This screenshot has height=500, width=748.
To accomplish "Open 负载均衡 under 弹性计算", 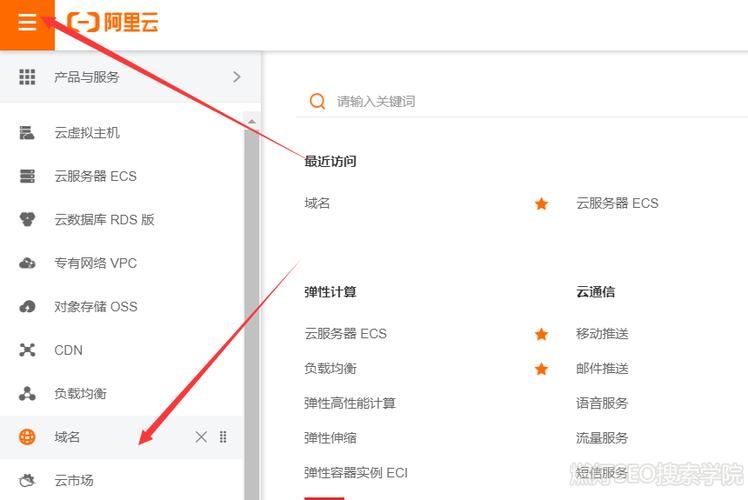I will (330, 368).
